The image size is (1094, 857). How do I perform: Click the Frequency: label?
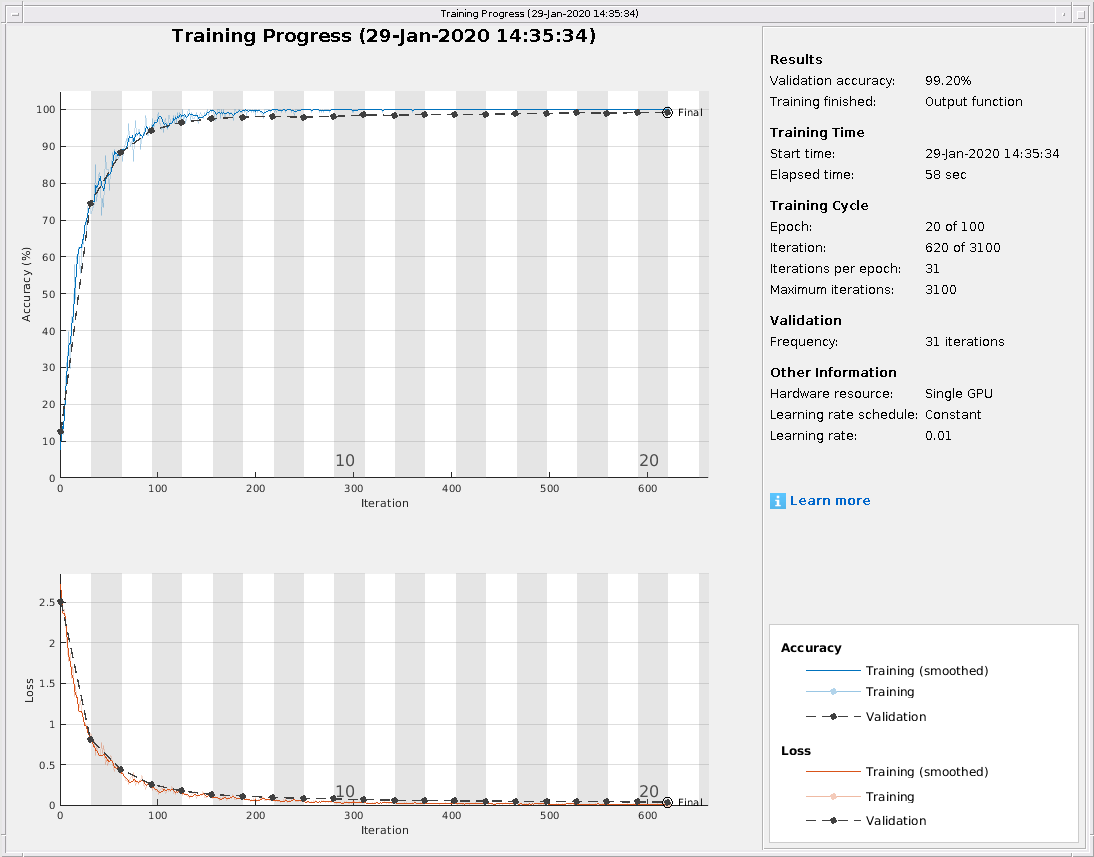coord(804,342)
